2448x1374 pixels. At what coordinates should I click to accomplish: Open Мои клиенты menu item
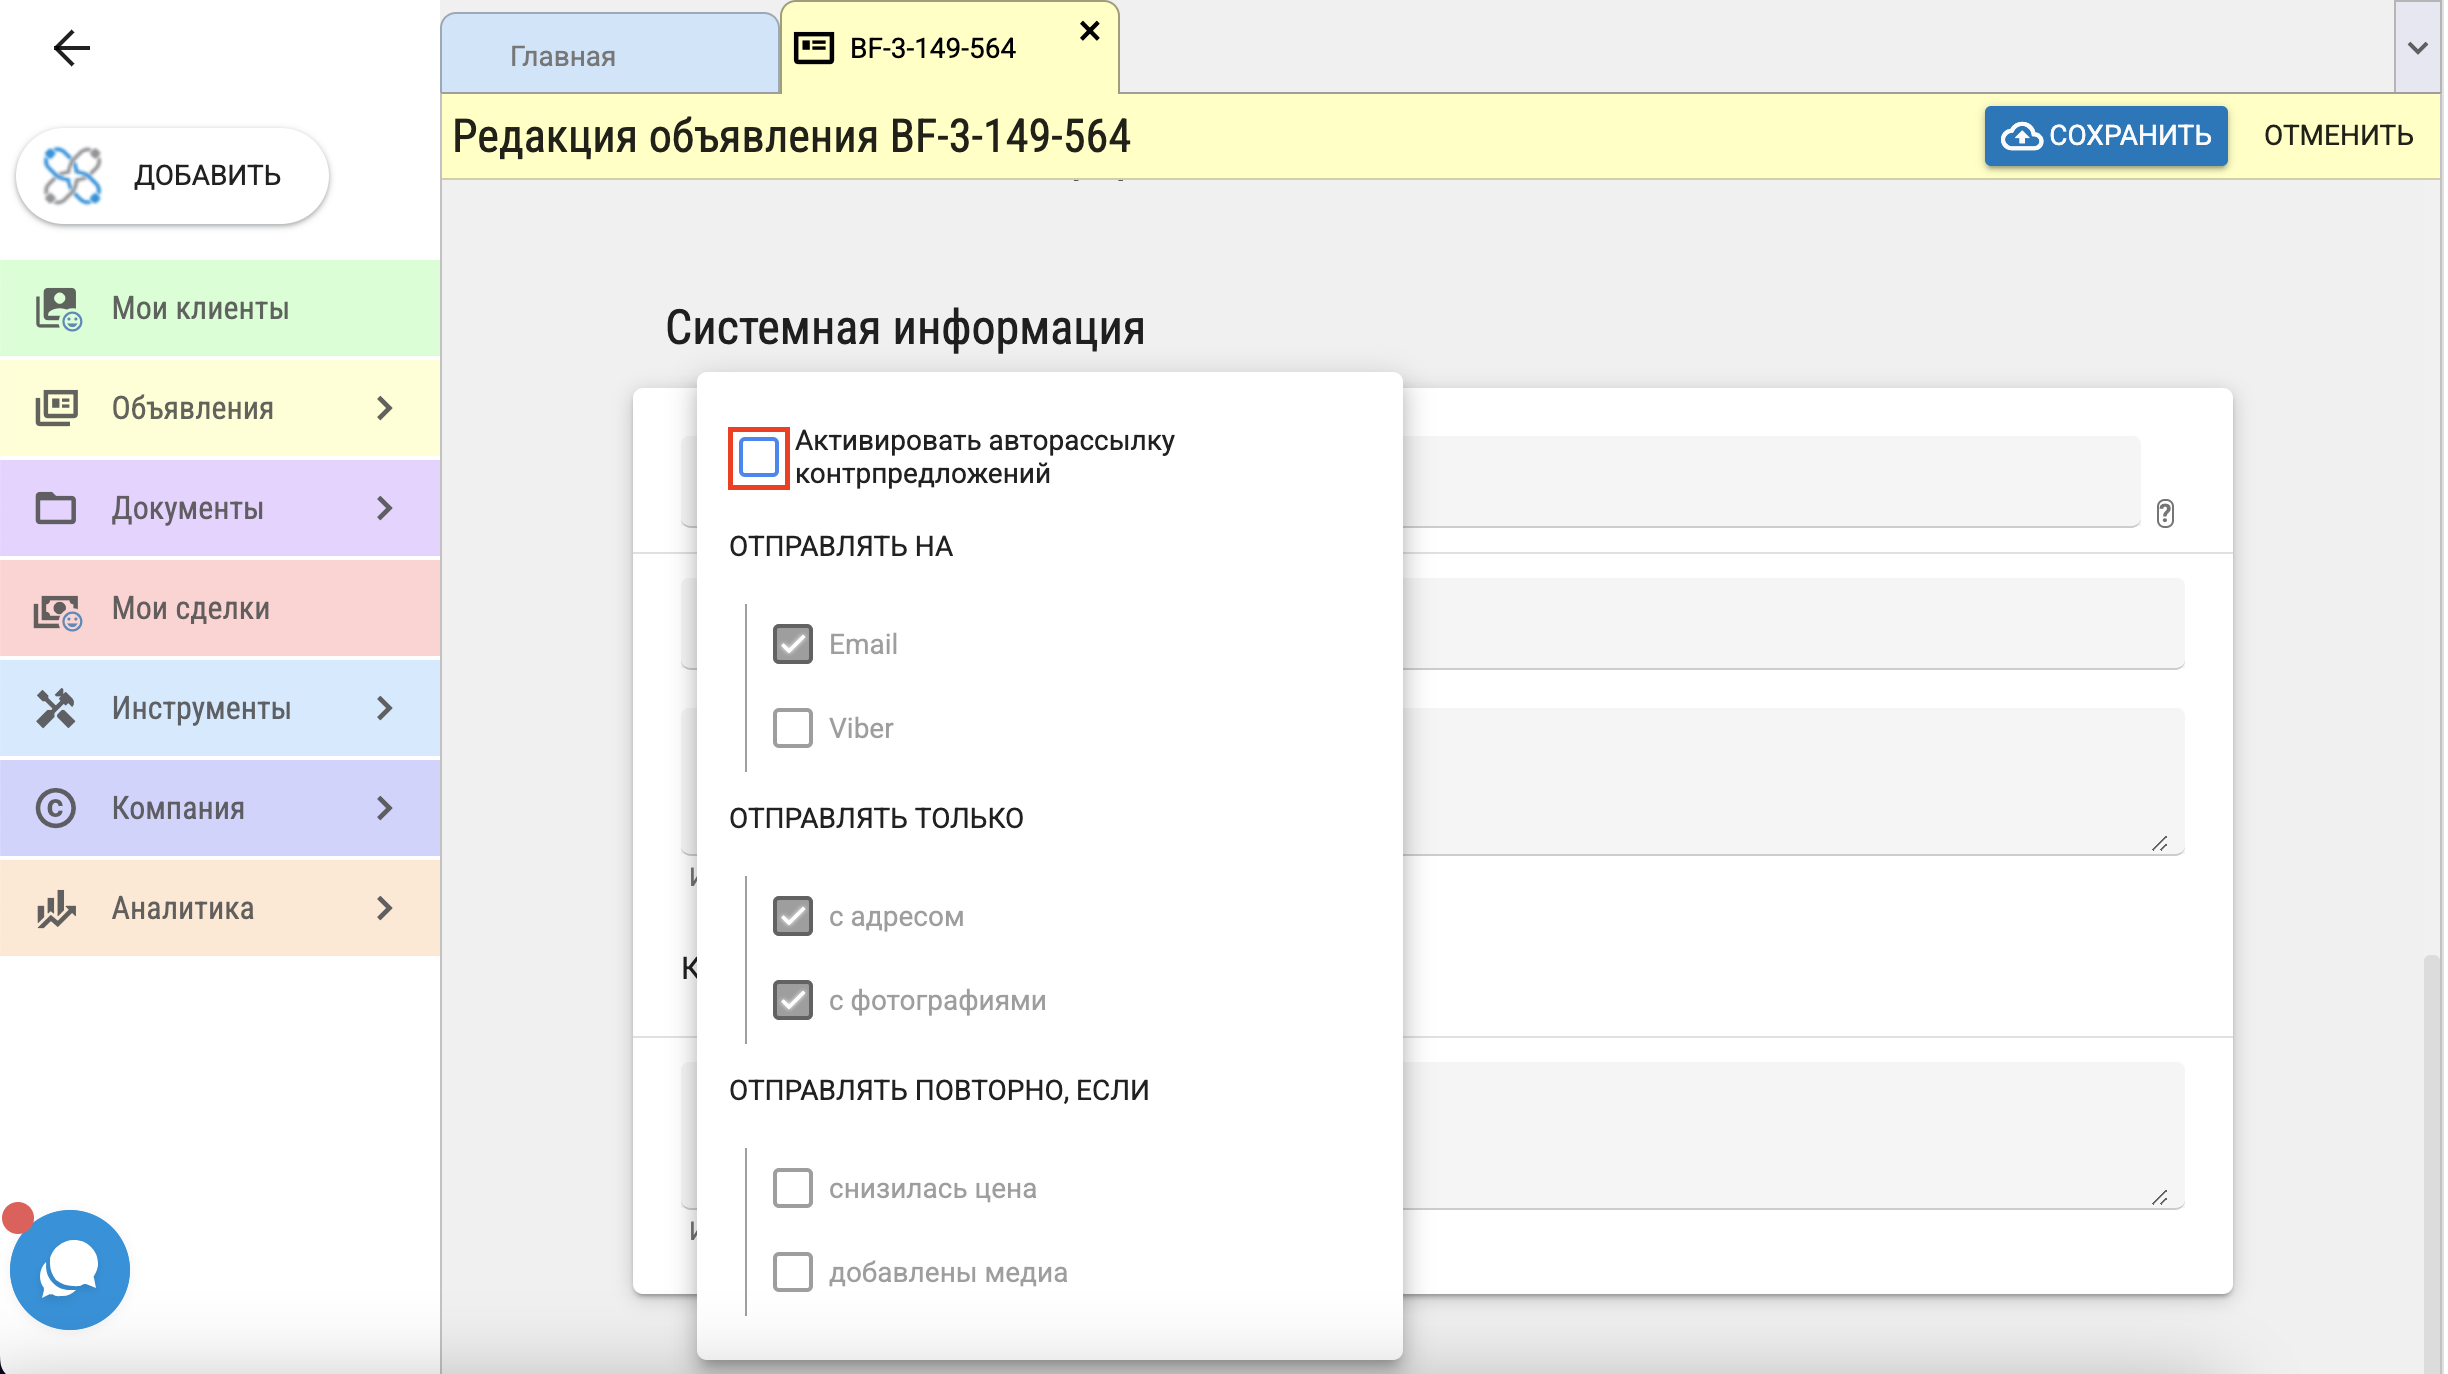[220, 308]
